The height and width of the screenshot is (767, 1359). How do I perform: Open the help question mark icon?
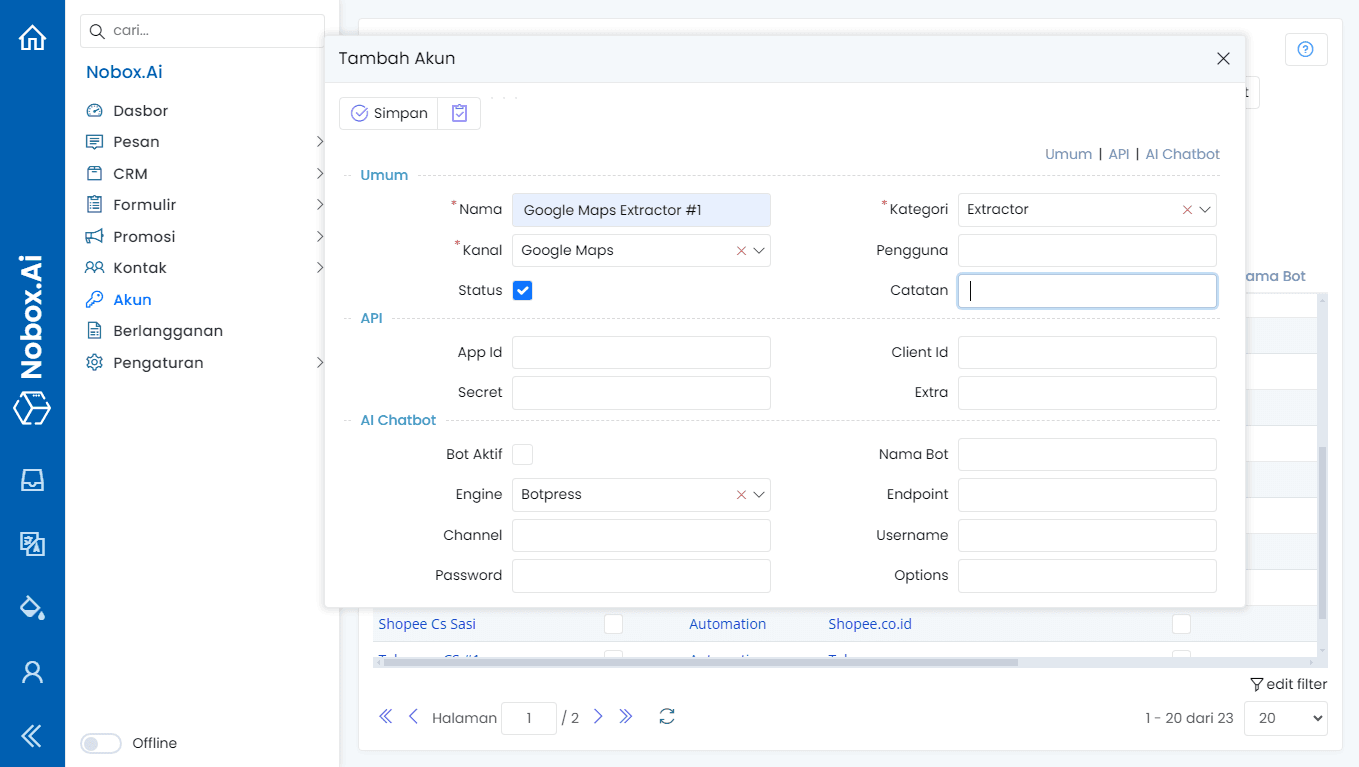click(1306, 49)
